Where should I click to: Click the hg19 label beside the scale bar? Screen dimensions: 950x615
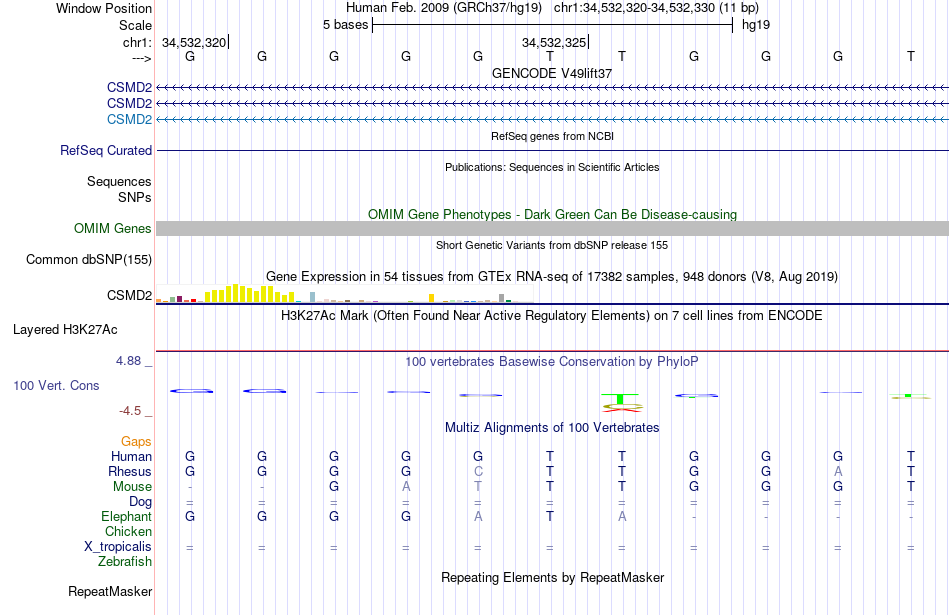(x=756, y=25)
